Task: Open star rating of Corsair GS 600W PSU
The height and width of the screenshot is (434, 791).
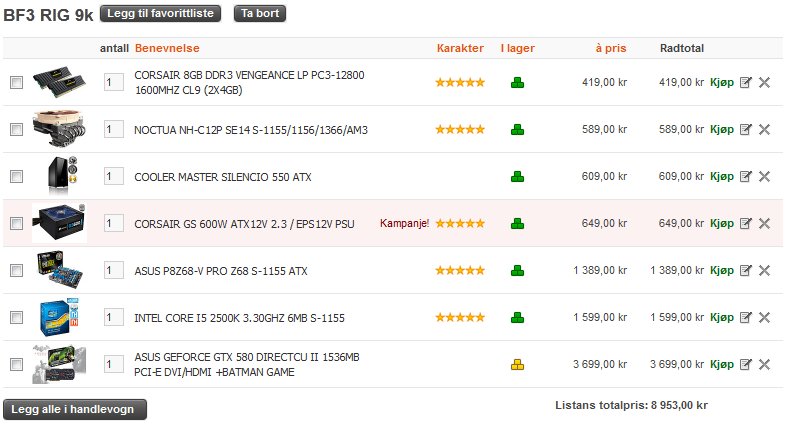Action: [x=460, y=223]
